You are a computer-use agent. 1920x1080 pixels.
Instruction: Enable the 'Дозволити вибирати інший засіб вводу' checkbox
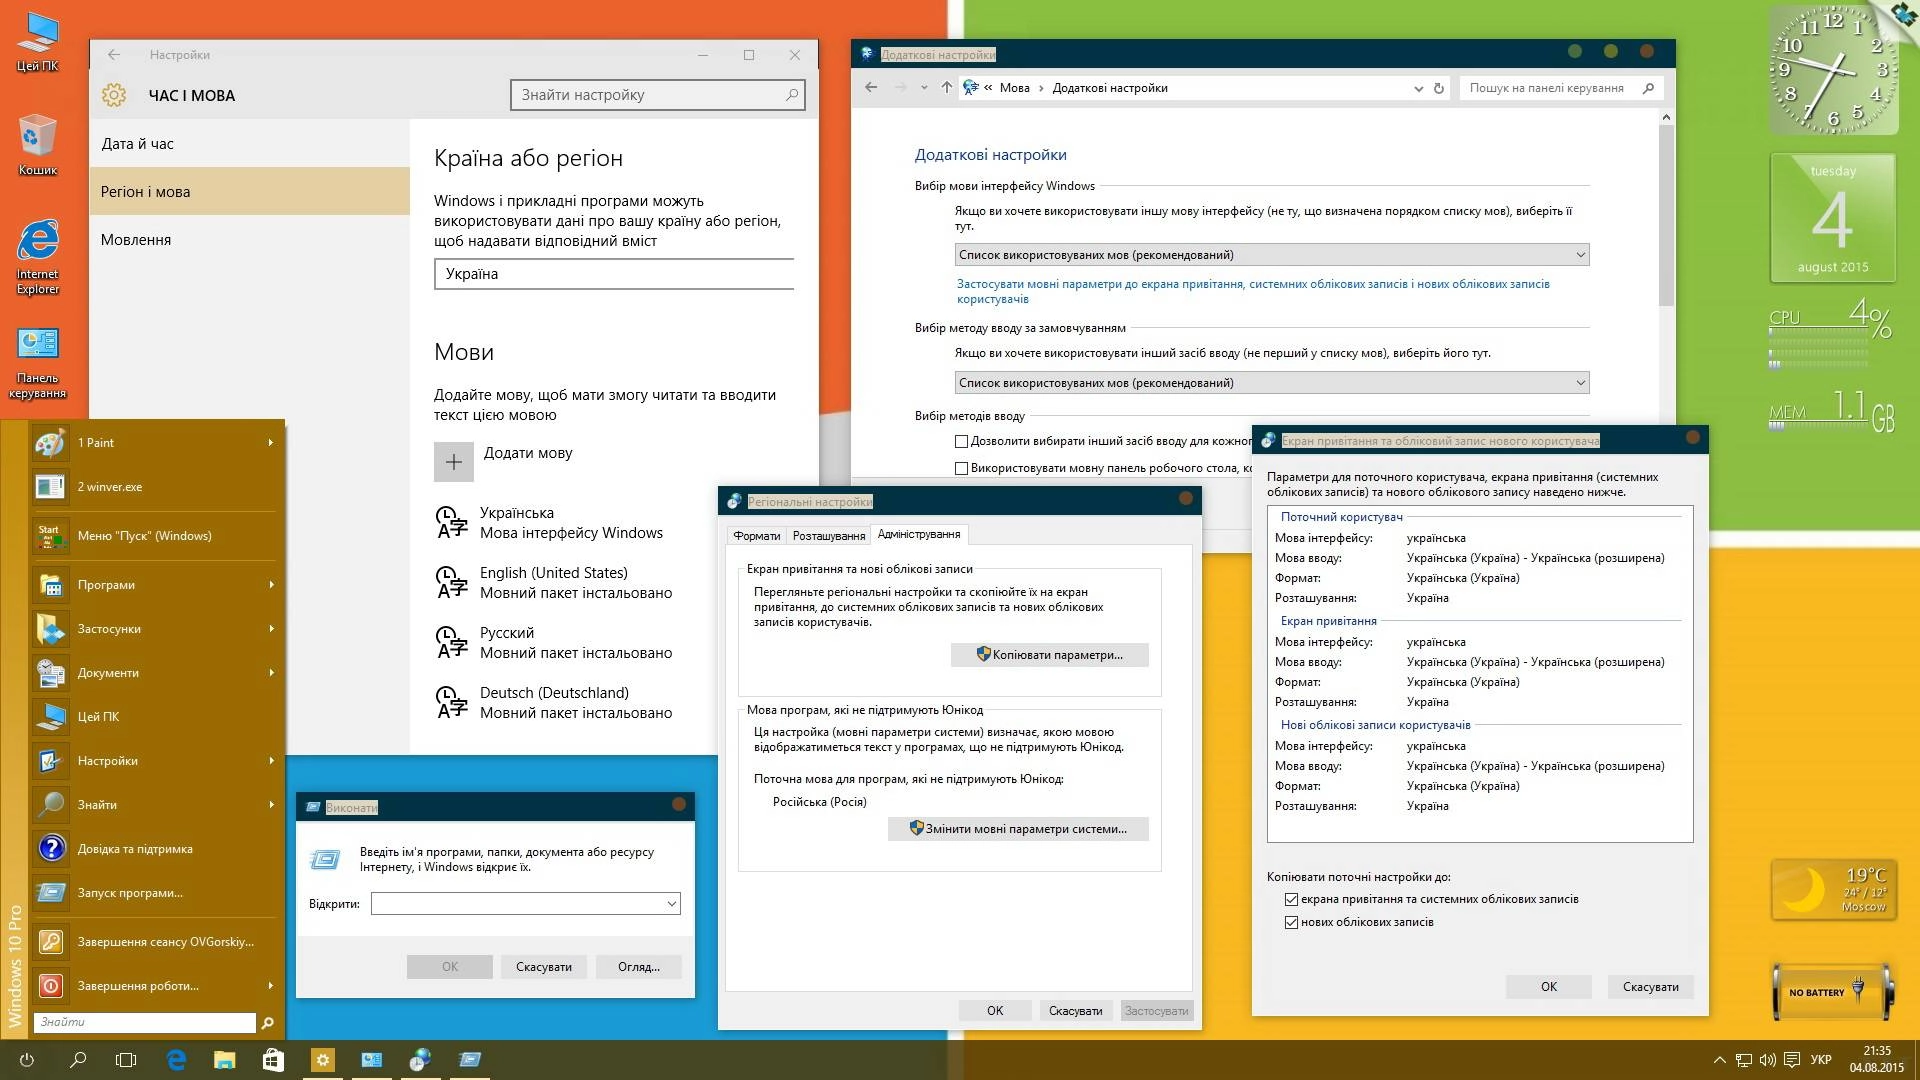pos(961,440)
